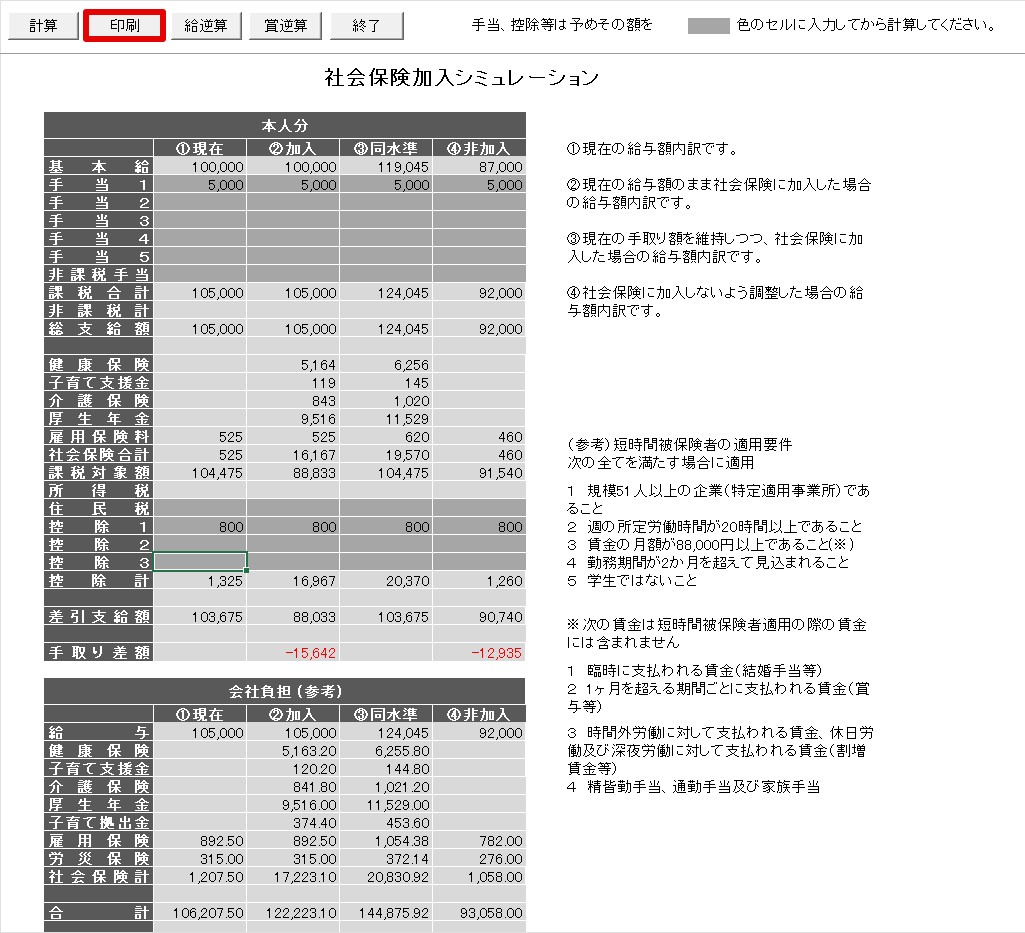Select the 住民税 cell under ③同水準

(386, 509)
